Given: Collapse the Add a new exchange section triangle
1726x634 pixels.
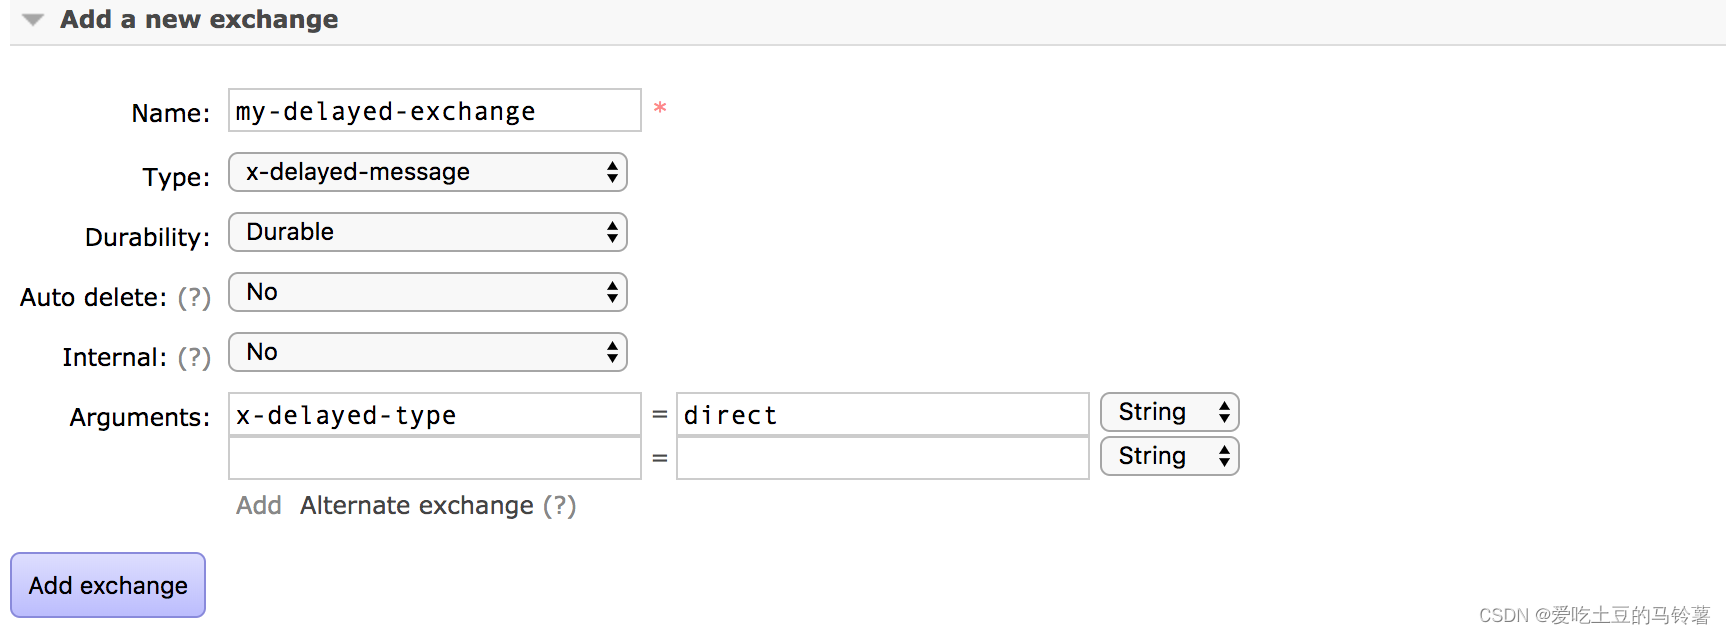Looking at the screenshot, I should coord(33,20).
